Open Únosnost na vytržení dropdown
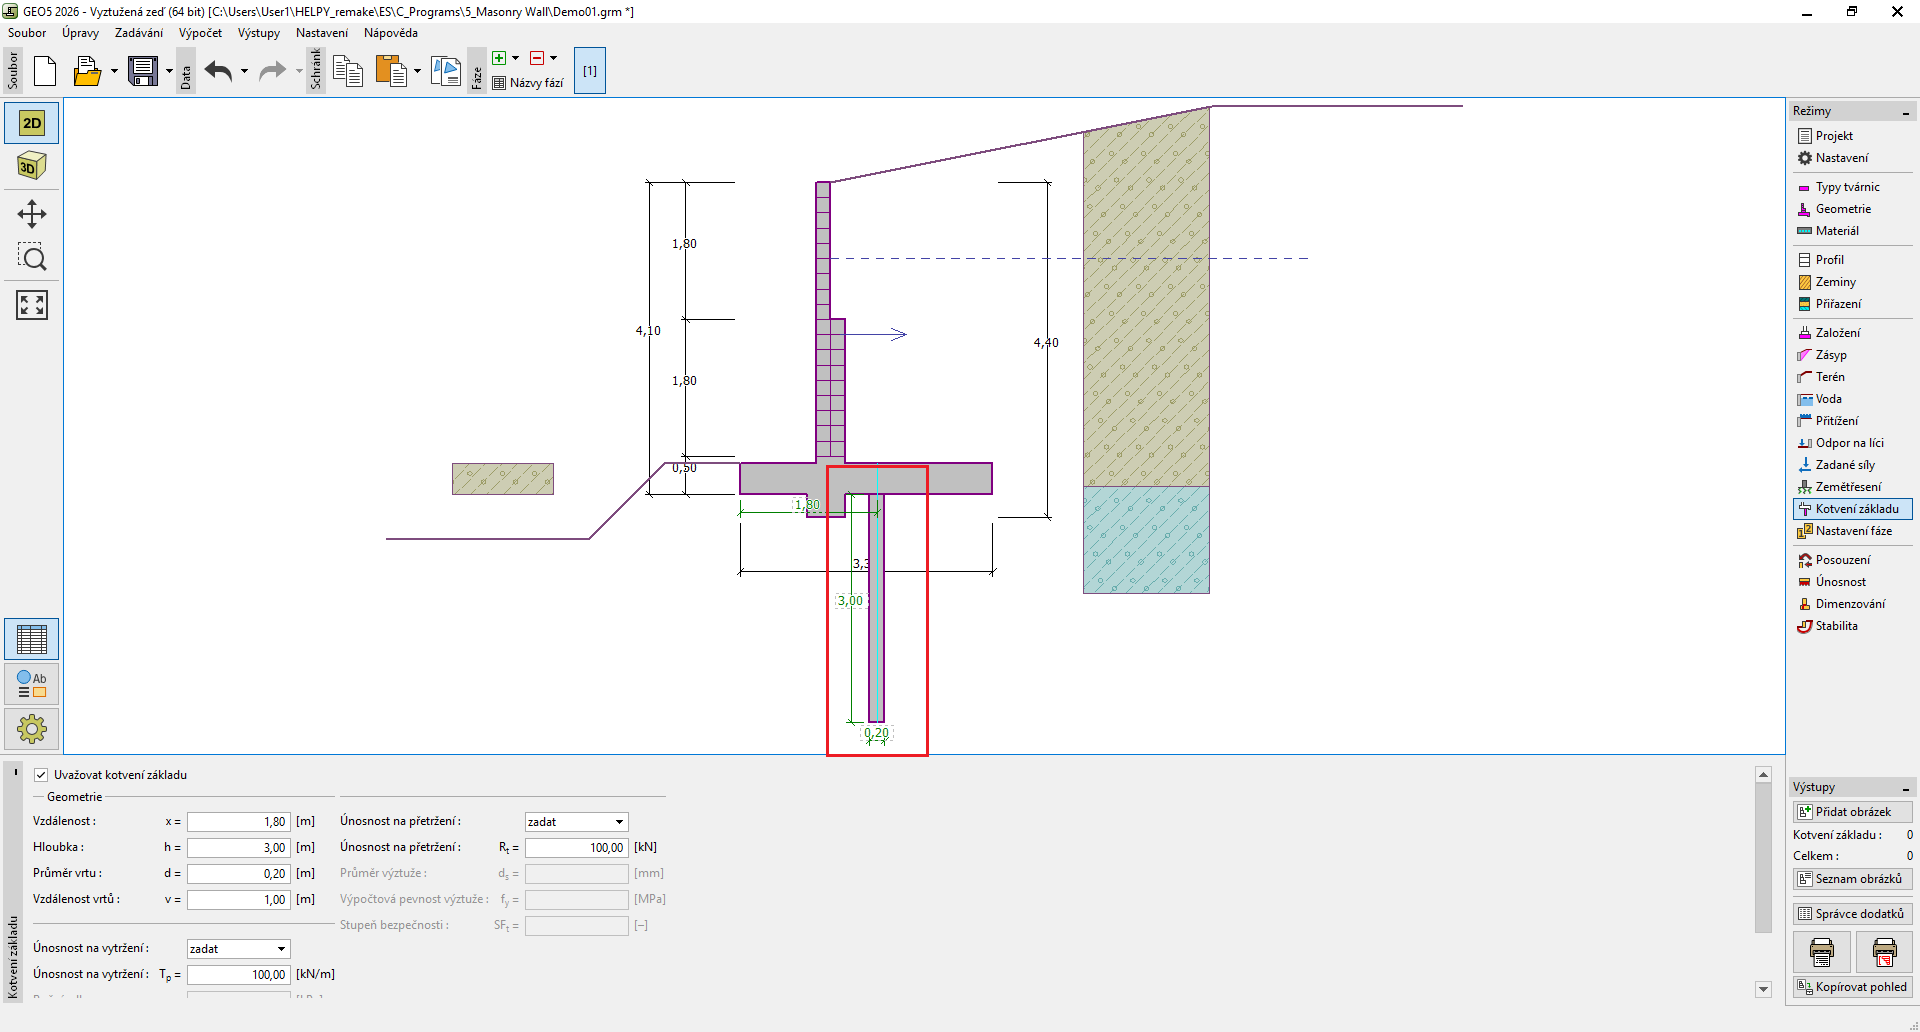1920x1032 pixels. pos(238,949)
